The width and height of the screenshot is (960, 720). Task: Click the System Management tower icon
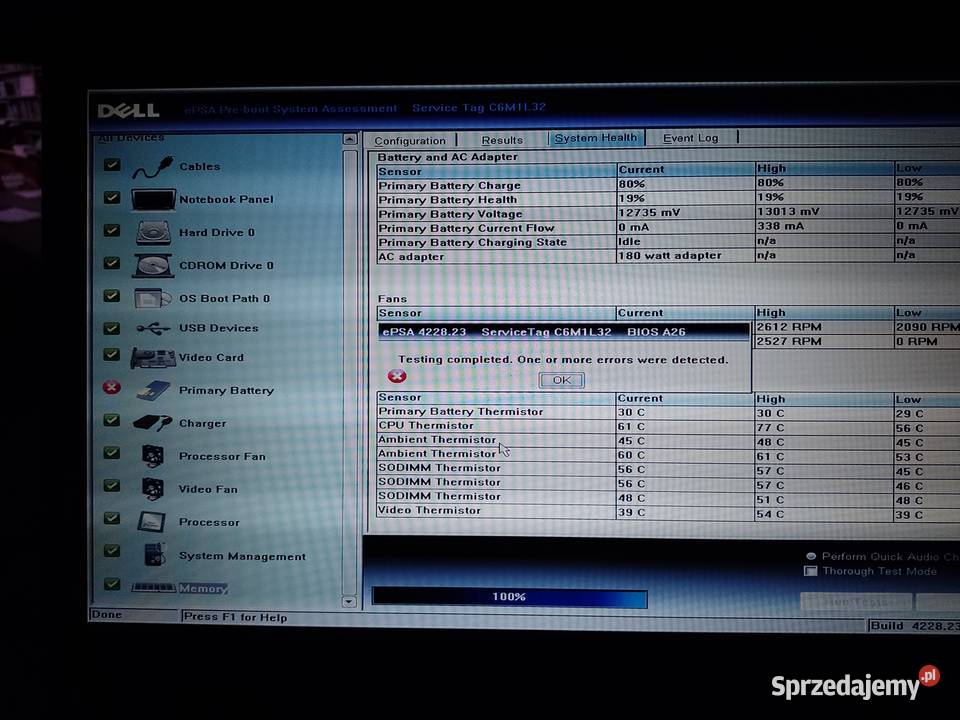click(x=154, y=555)
